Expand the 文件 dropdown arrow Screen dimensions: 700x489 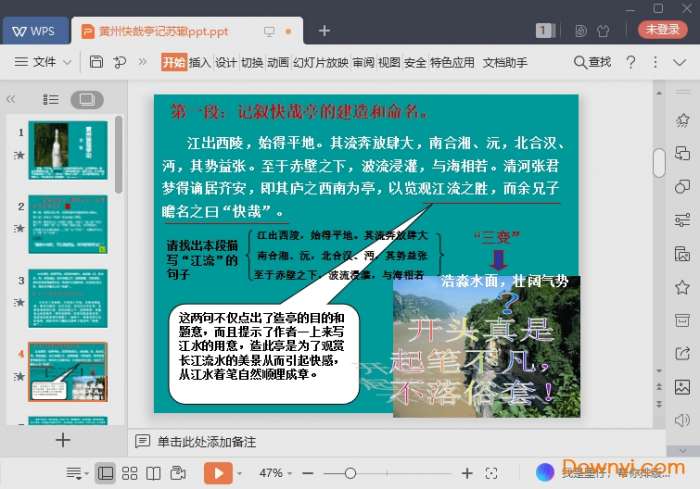(x=67, y=62)
